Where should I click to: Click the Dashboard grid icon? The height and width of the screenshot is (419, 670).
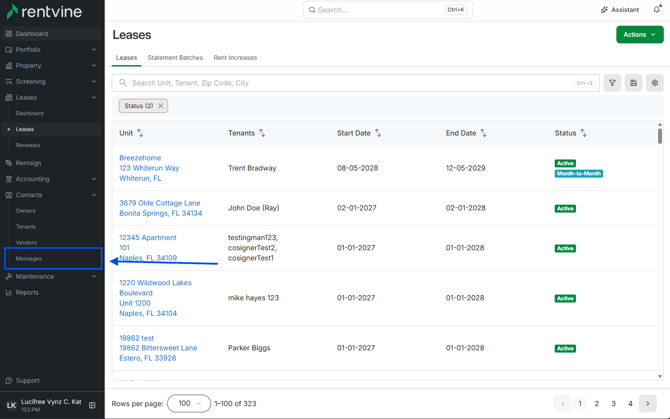coord(9,34)
